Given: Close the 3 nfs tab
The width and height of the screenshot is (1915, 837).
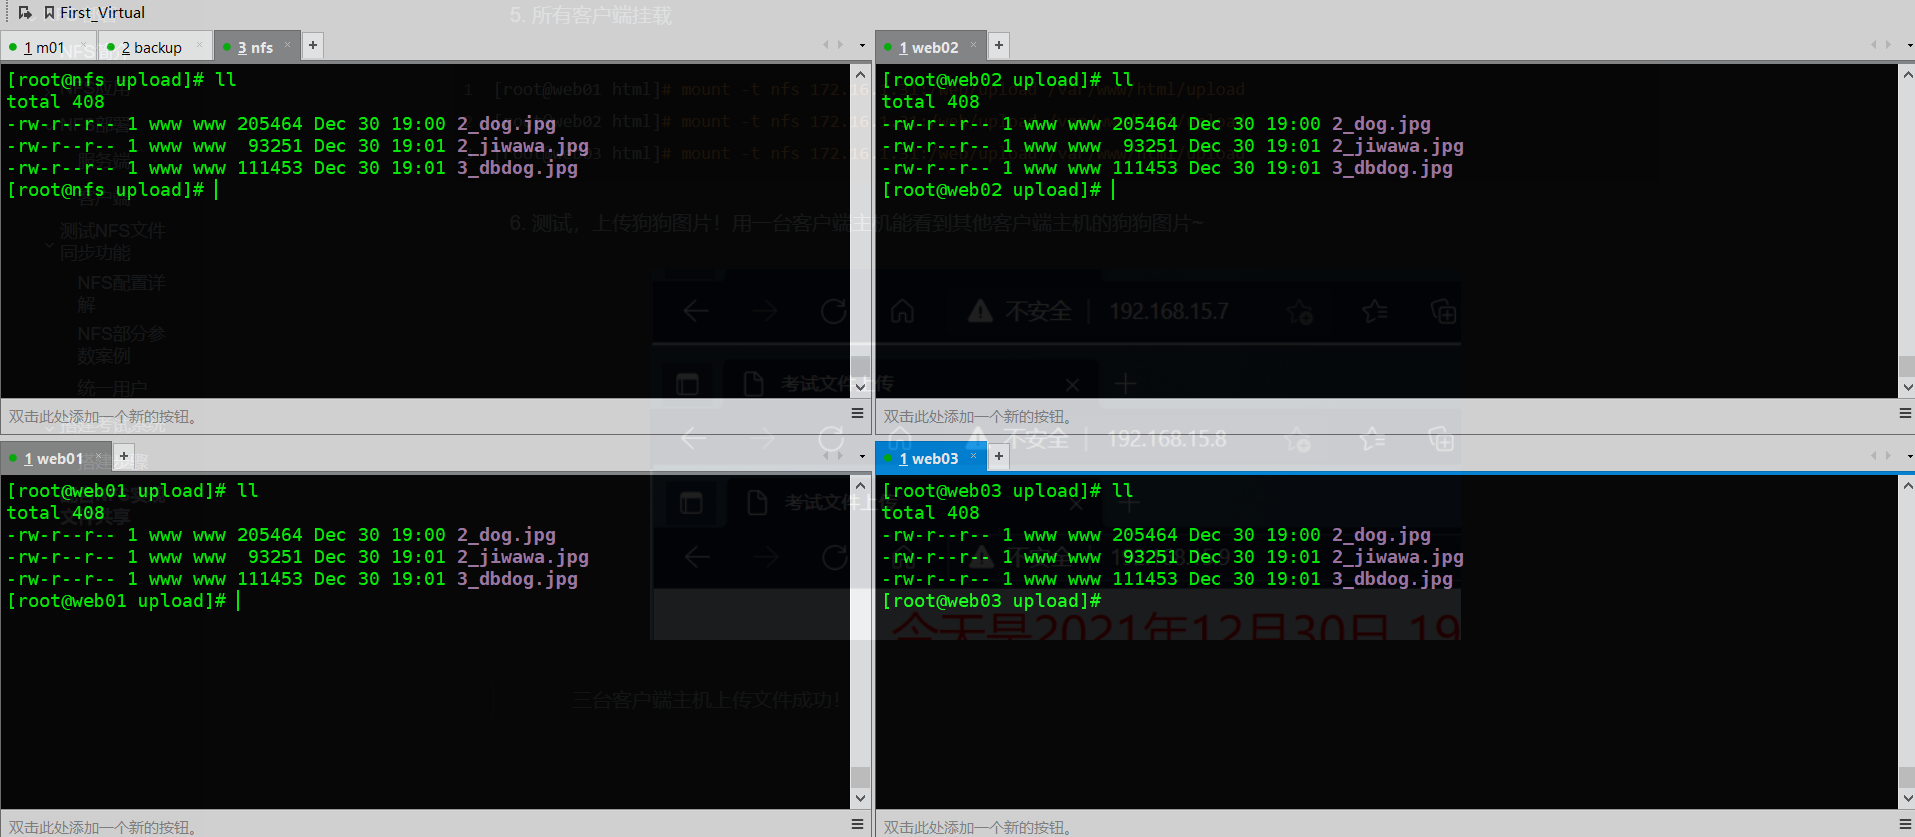Looking at the screenshot, I should click(287, 45).
